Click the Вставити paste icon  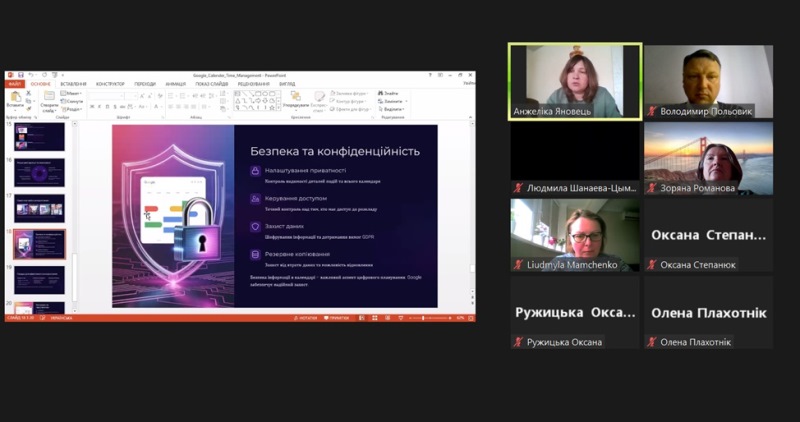tap(15, 96)
